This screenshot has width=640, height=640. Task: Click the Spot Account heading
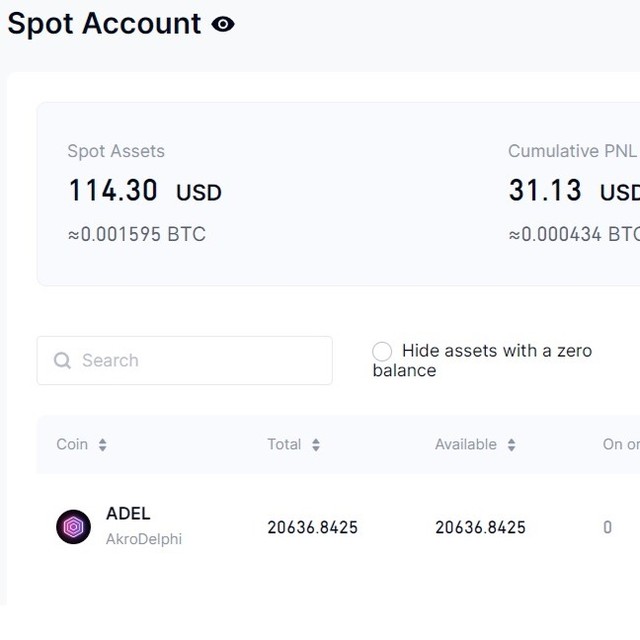pyautogui.click(x=104, y=24)
